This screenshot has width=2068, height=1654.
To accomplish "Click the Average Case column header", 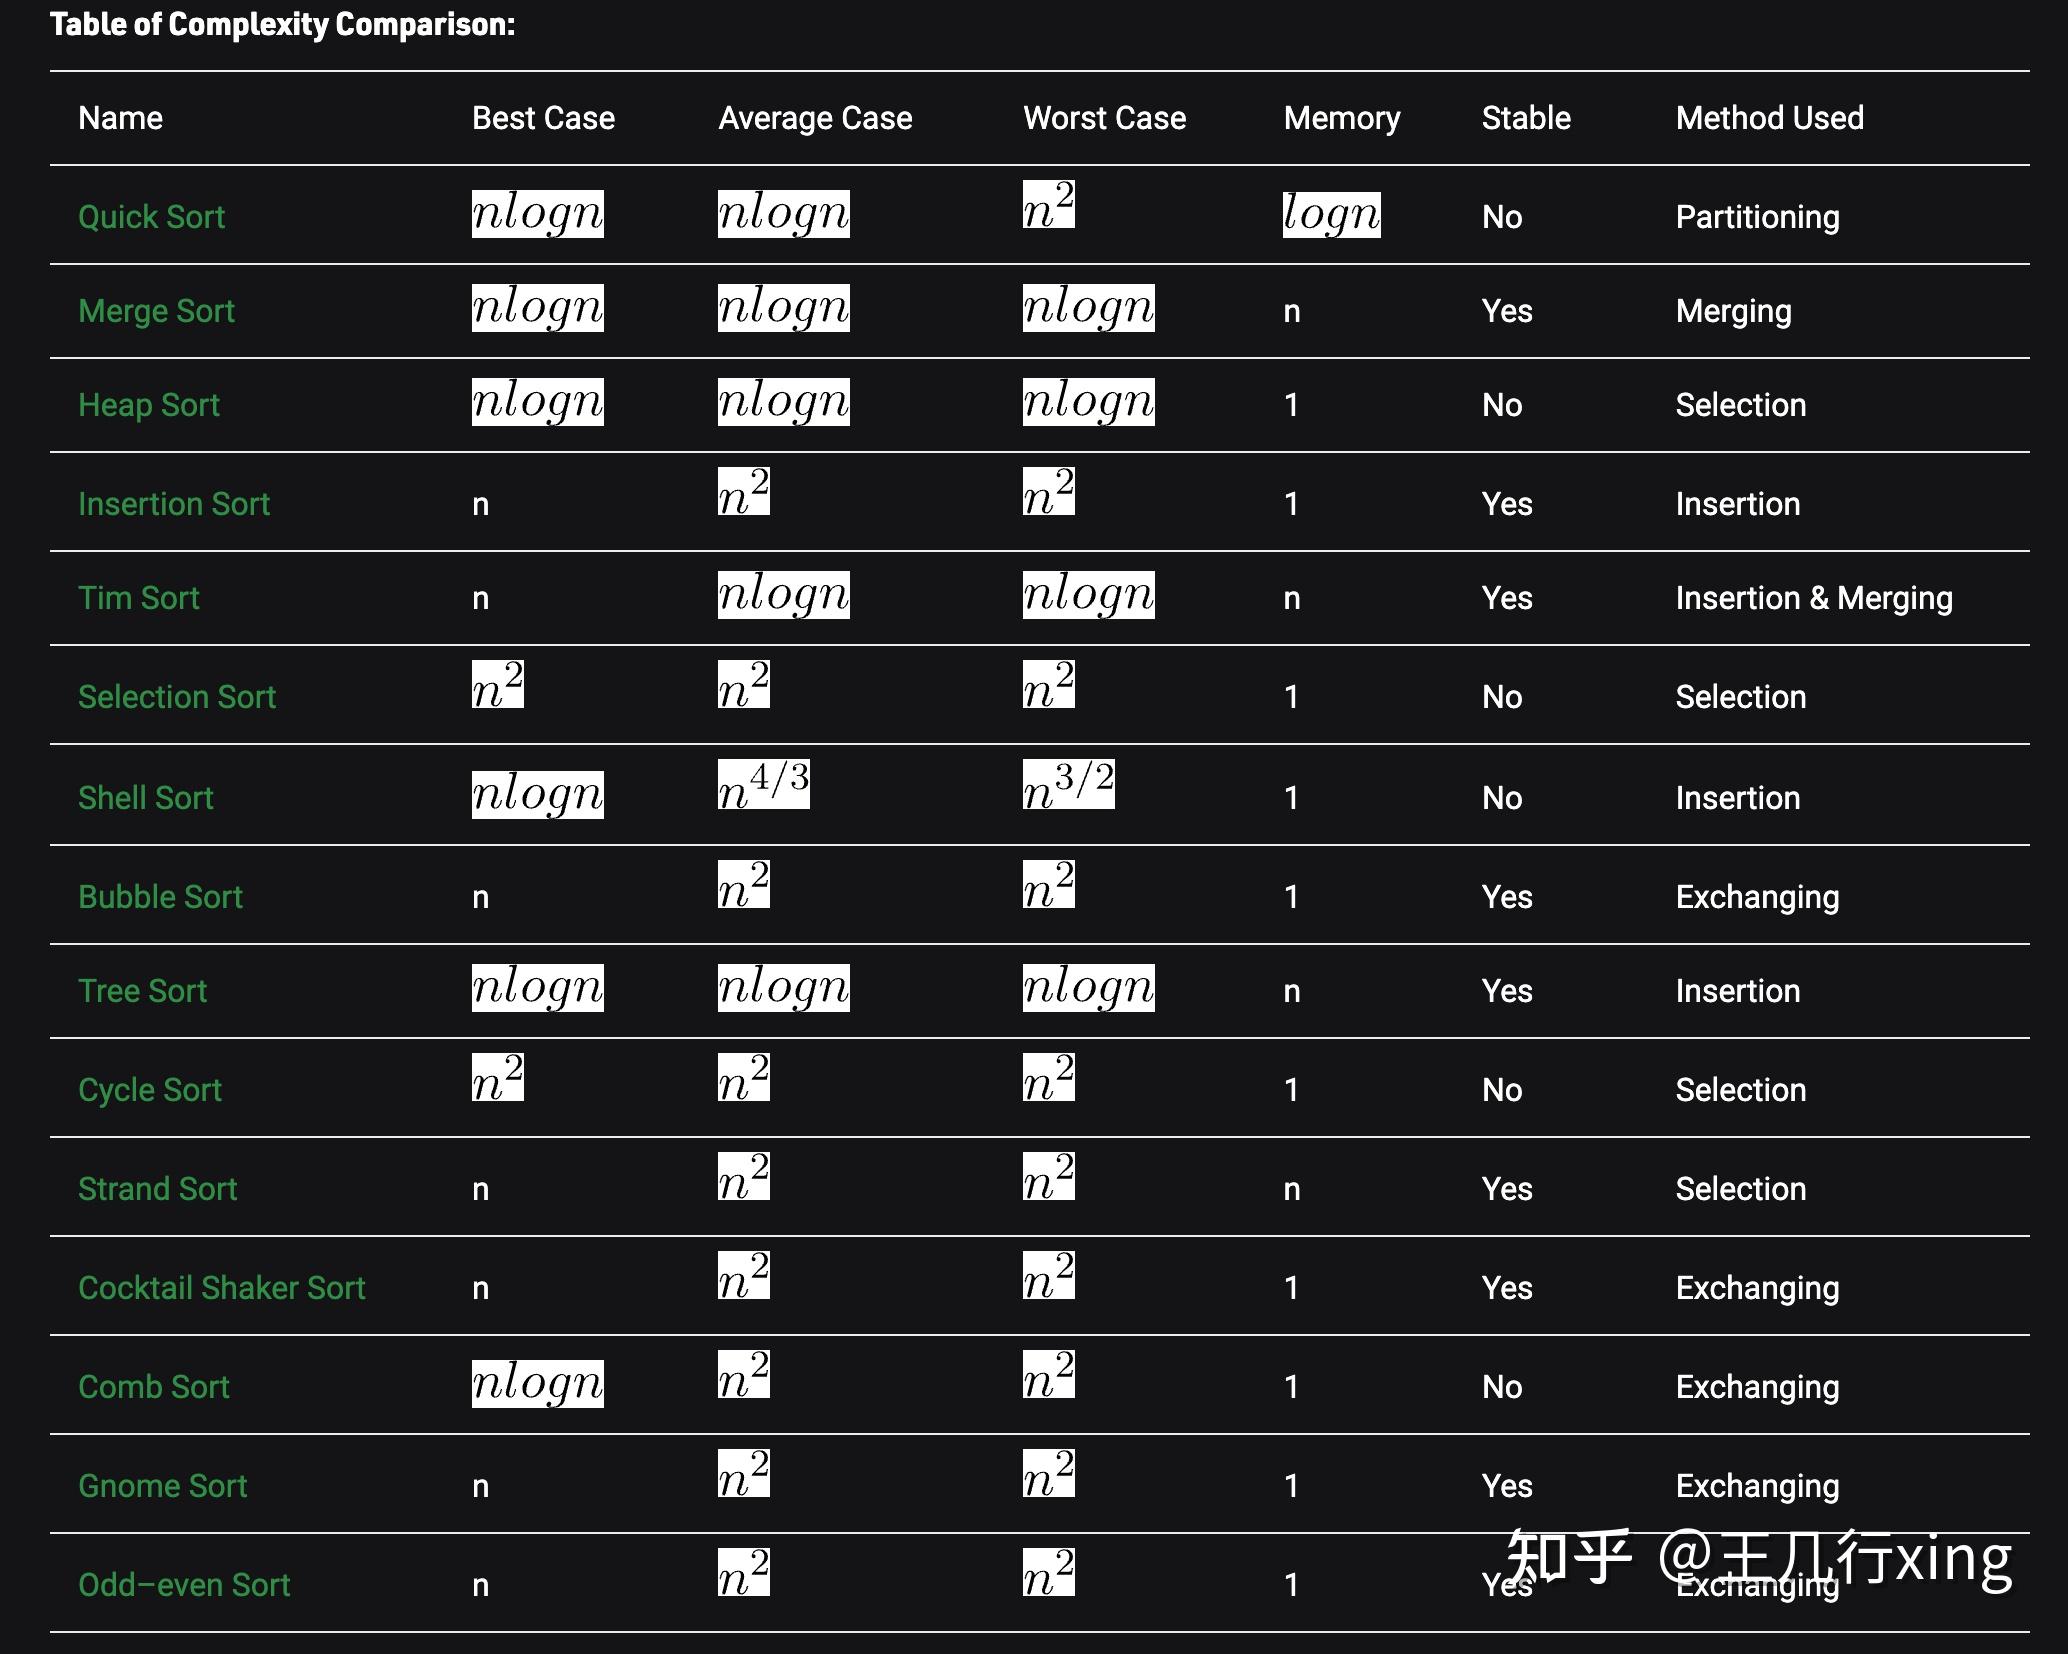I will point(814,118).
